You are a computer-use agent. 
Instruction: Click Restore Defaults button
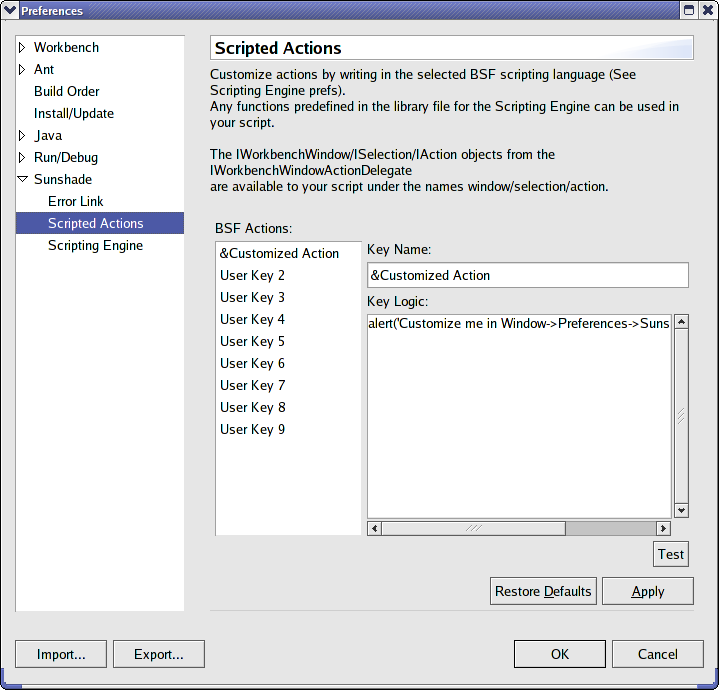(543, 591)
